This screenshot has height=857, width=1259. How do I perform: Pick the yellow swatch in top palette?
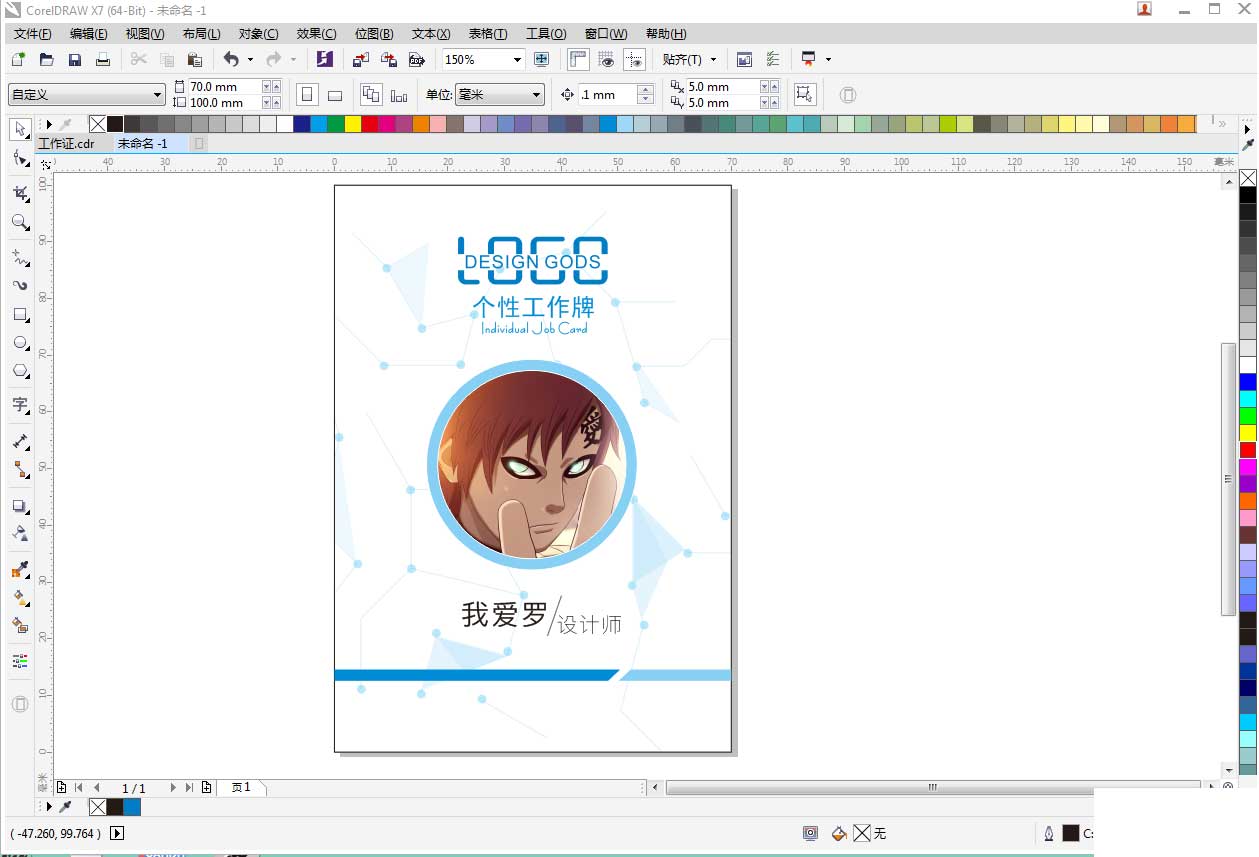pyautogui.click(x=352, y=124)
